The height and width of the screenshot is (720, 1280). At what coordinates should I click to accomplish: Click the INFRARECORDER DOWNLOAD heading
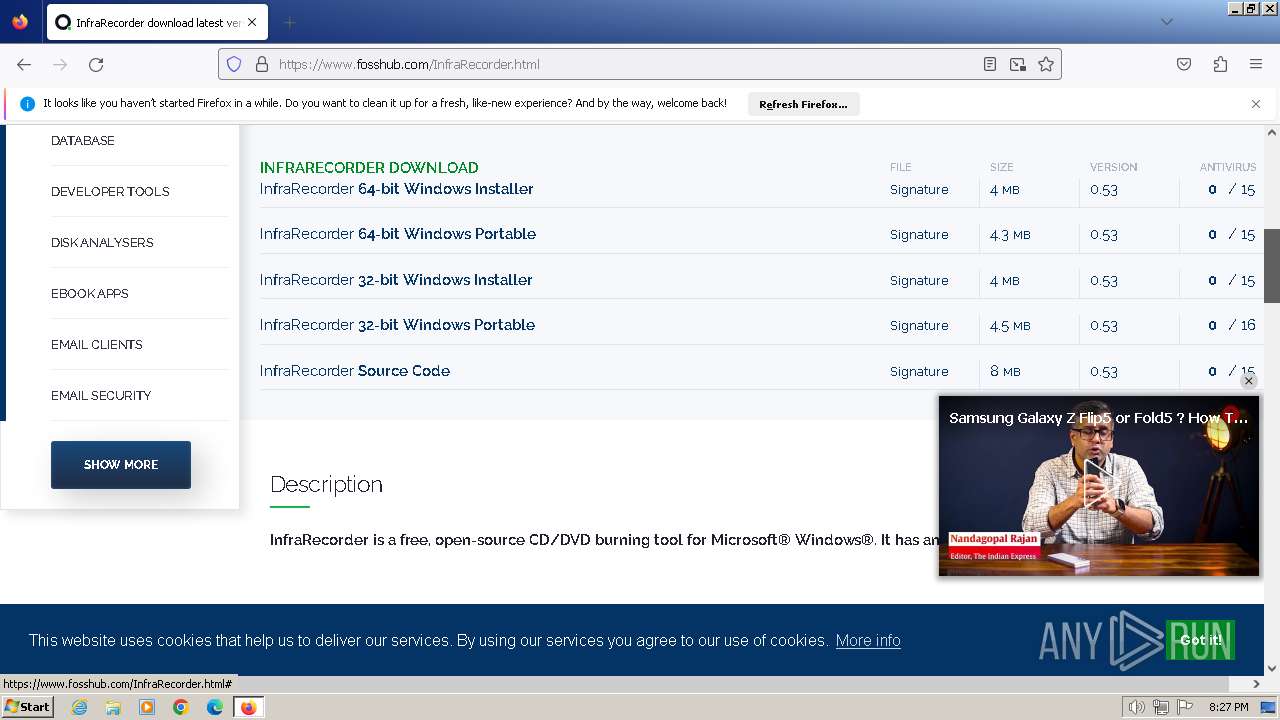[369, 168]
